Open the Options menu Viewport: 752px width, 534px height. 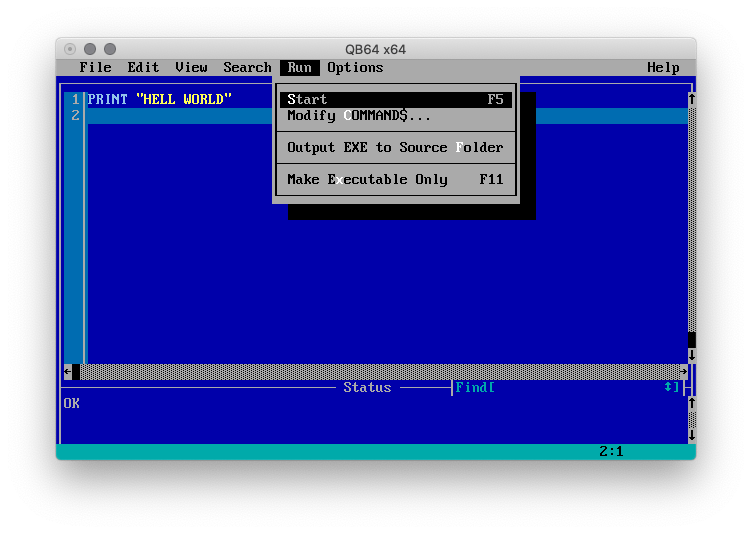pos(355,68)
